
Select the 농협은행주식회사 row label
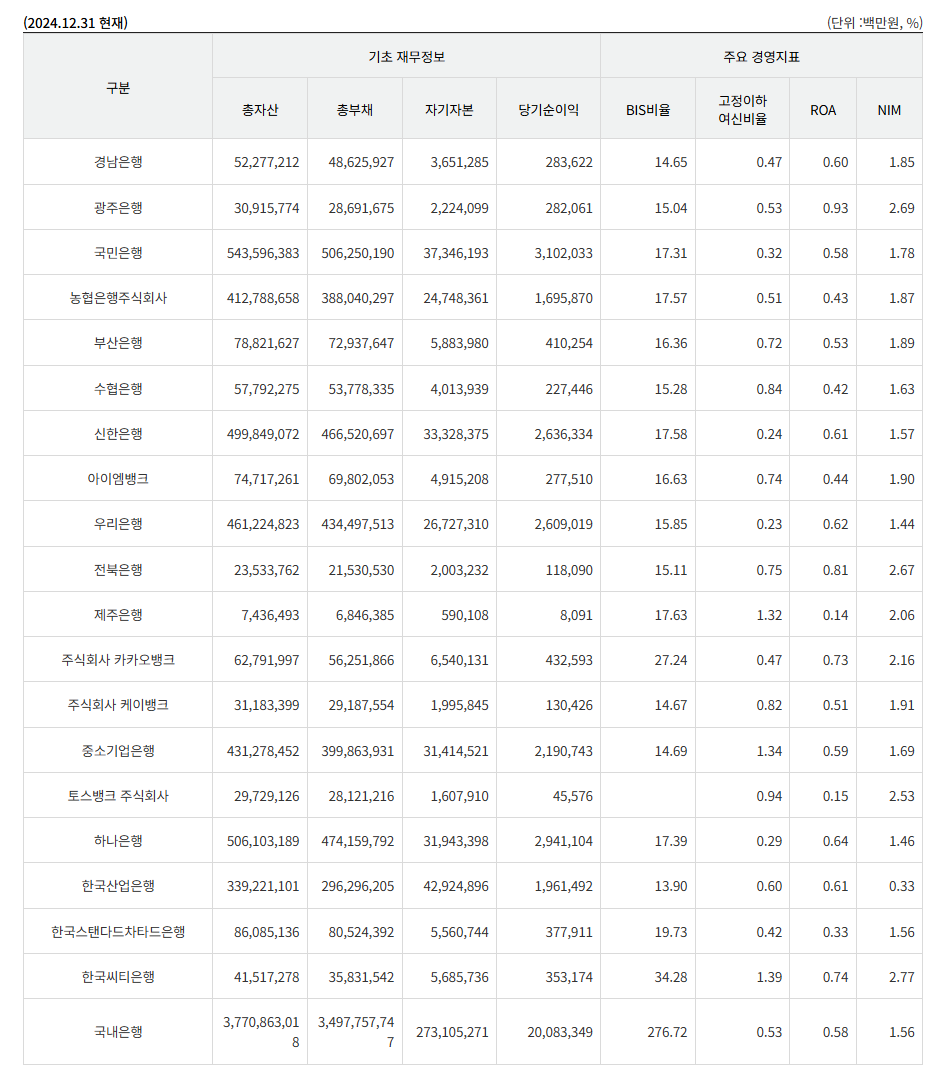pos(118,298)
